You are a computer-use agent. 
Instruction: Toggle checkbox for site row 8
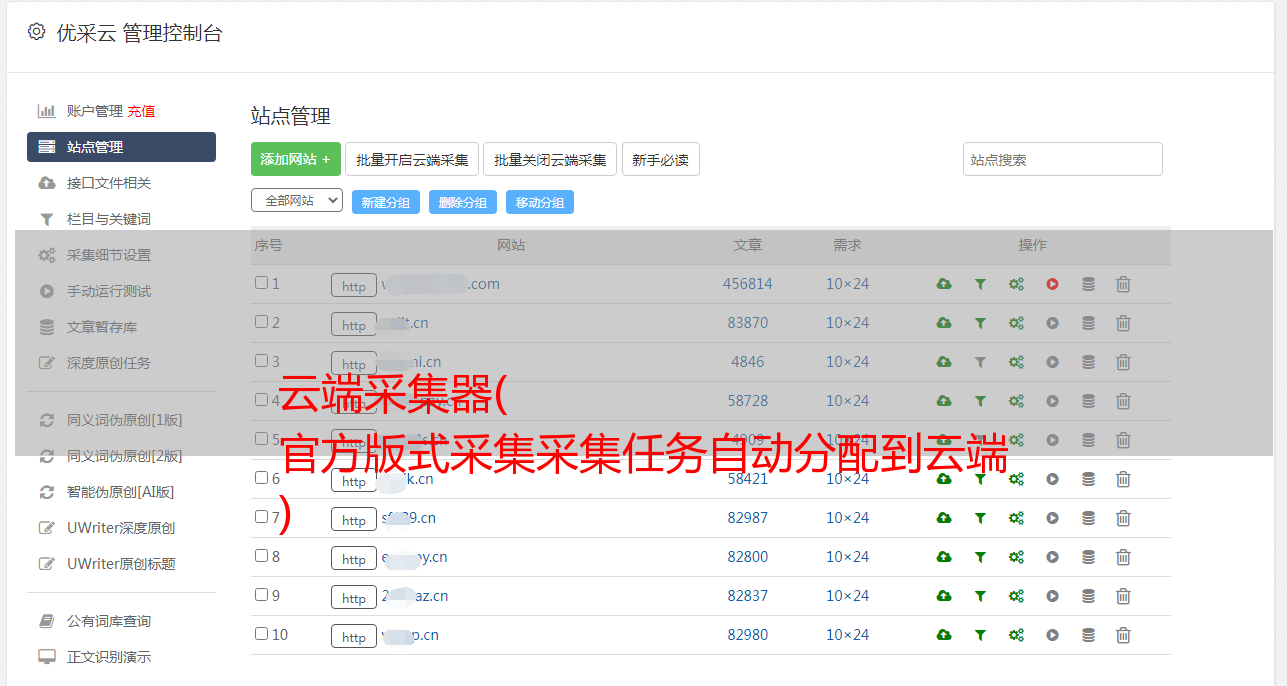[x=261, y=556]
